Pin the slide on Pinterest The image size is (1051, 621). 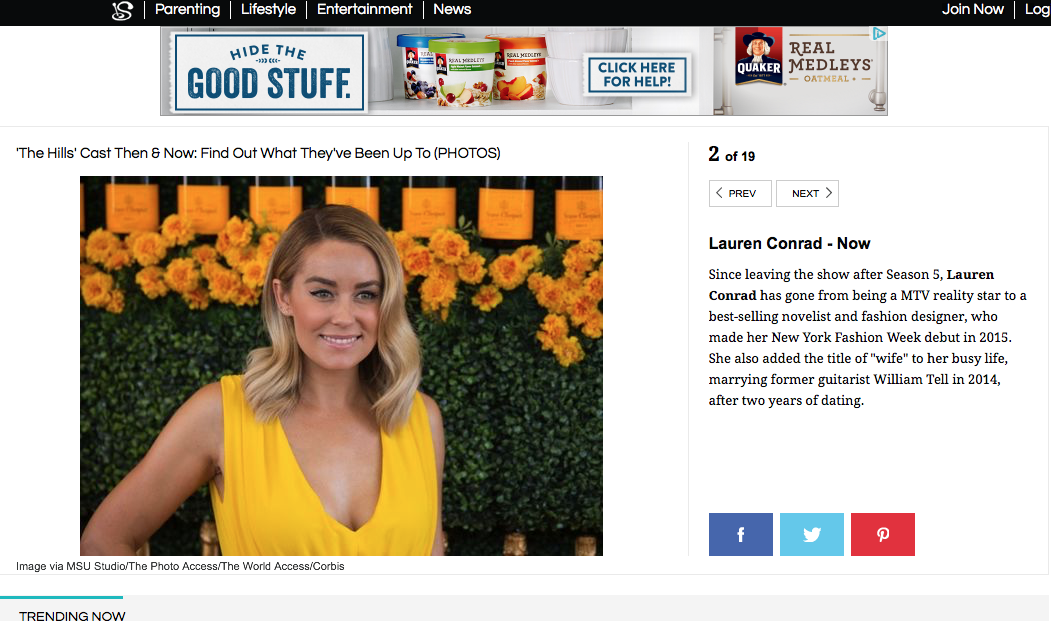pos(883,534)
